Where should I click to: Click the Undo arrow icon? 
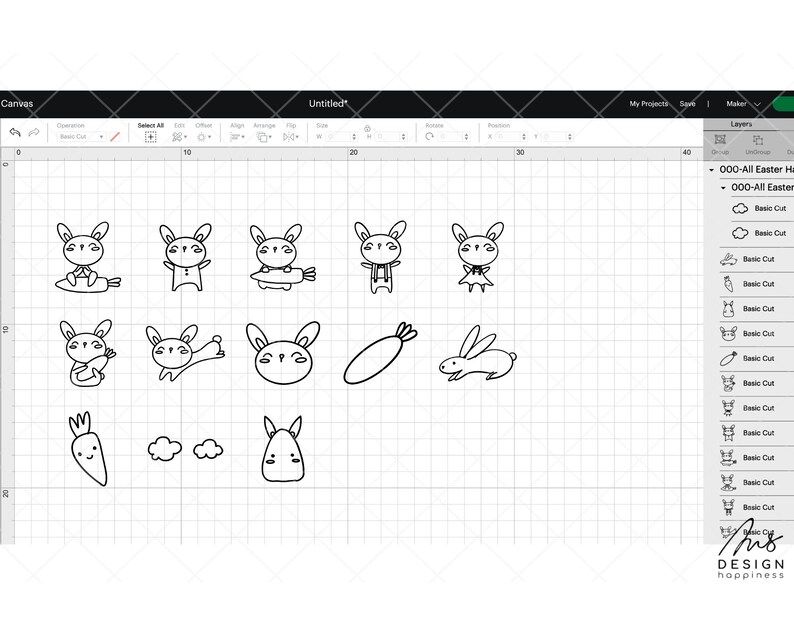click(x=15, y=133)
